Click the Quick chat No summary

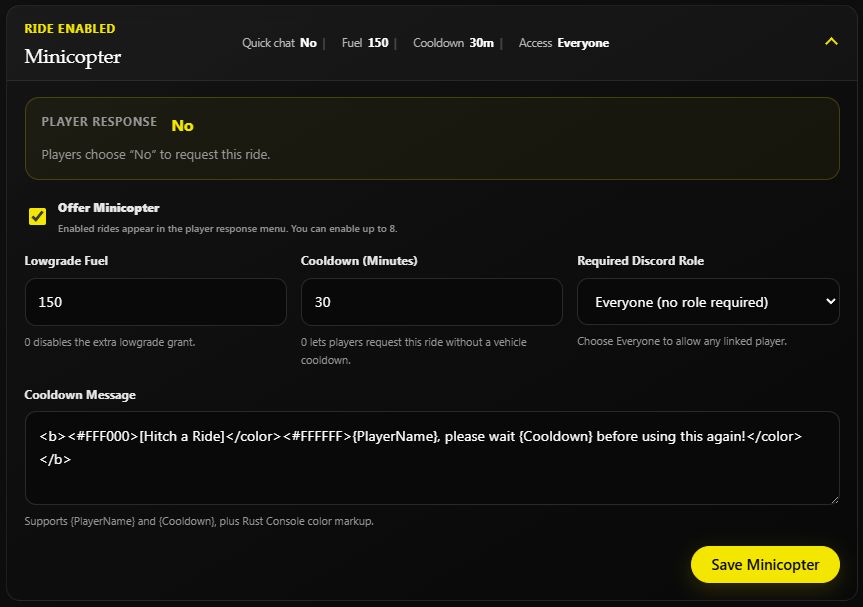coord(279,43)
